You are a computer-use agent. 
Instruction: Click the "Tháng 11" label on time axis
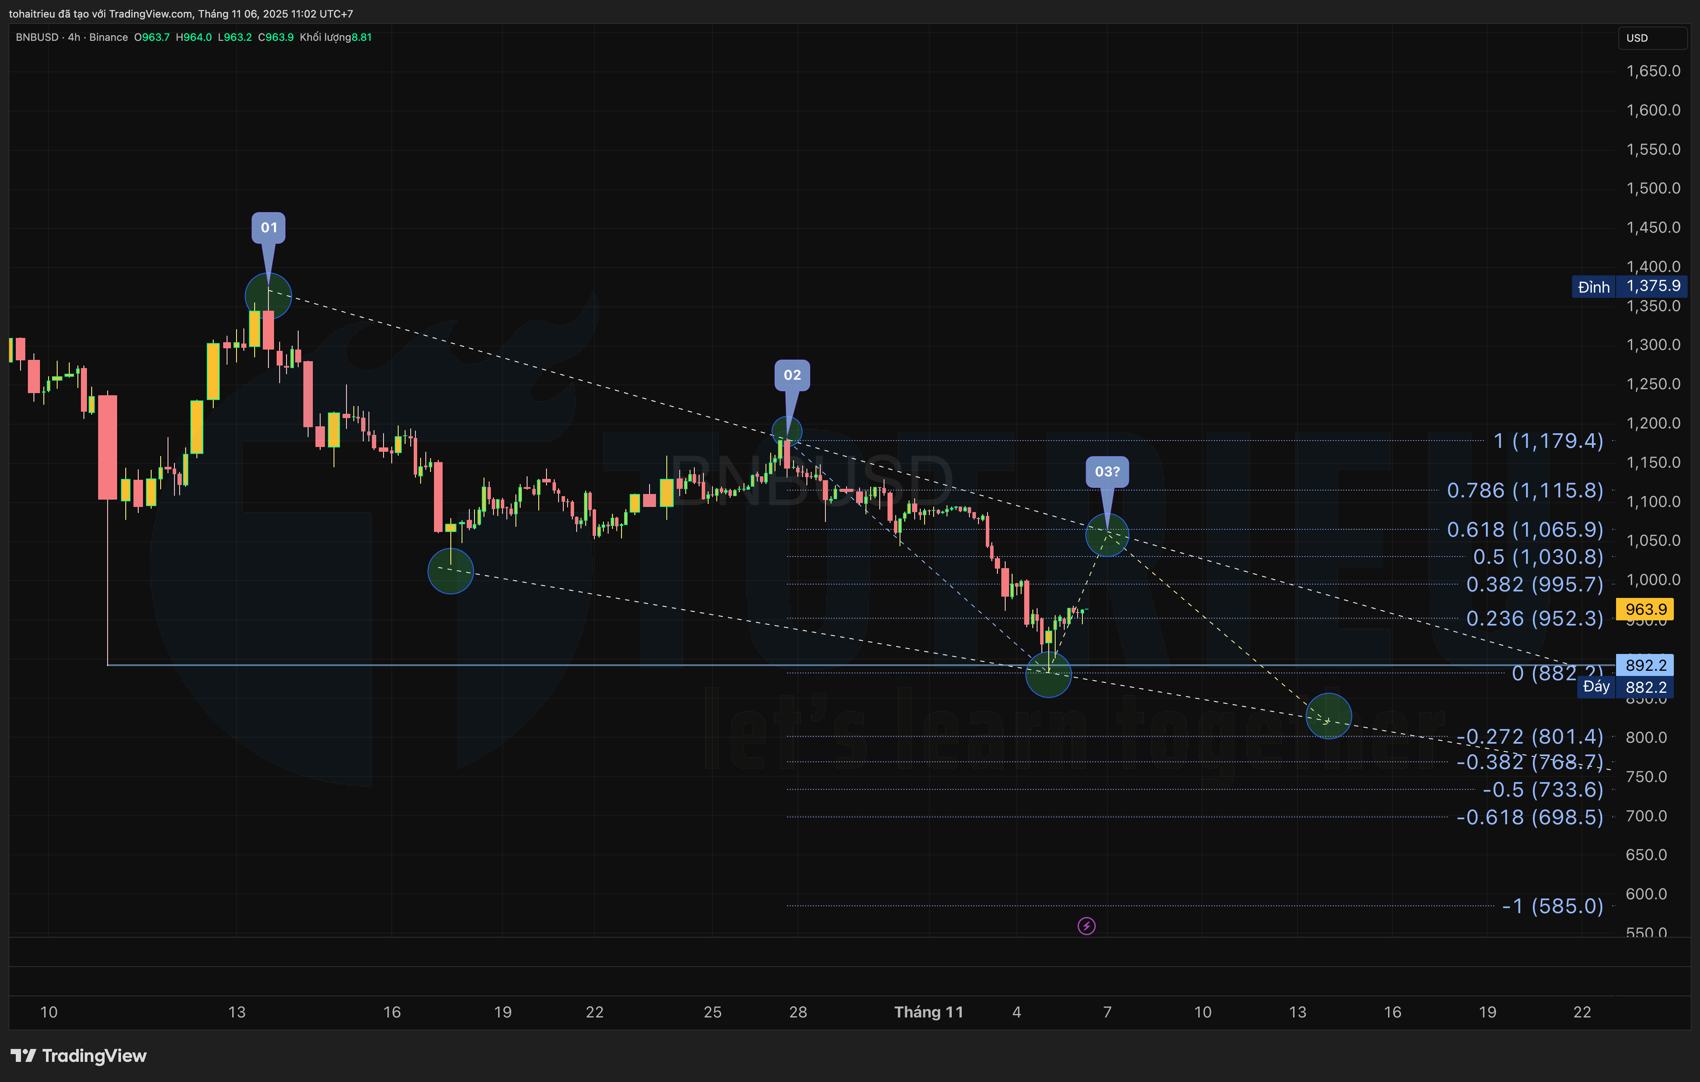coord(928,1012)
